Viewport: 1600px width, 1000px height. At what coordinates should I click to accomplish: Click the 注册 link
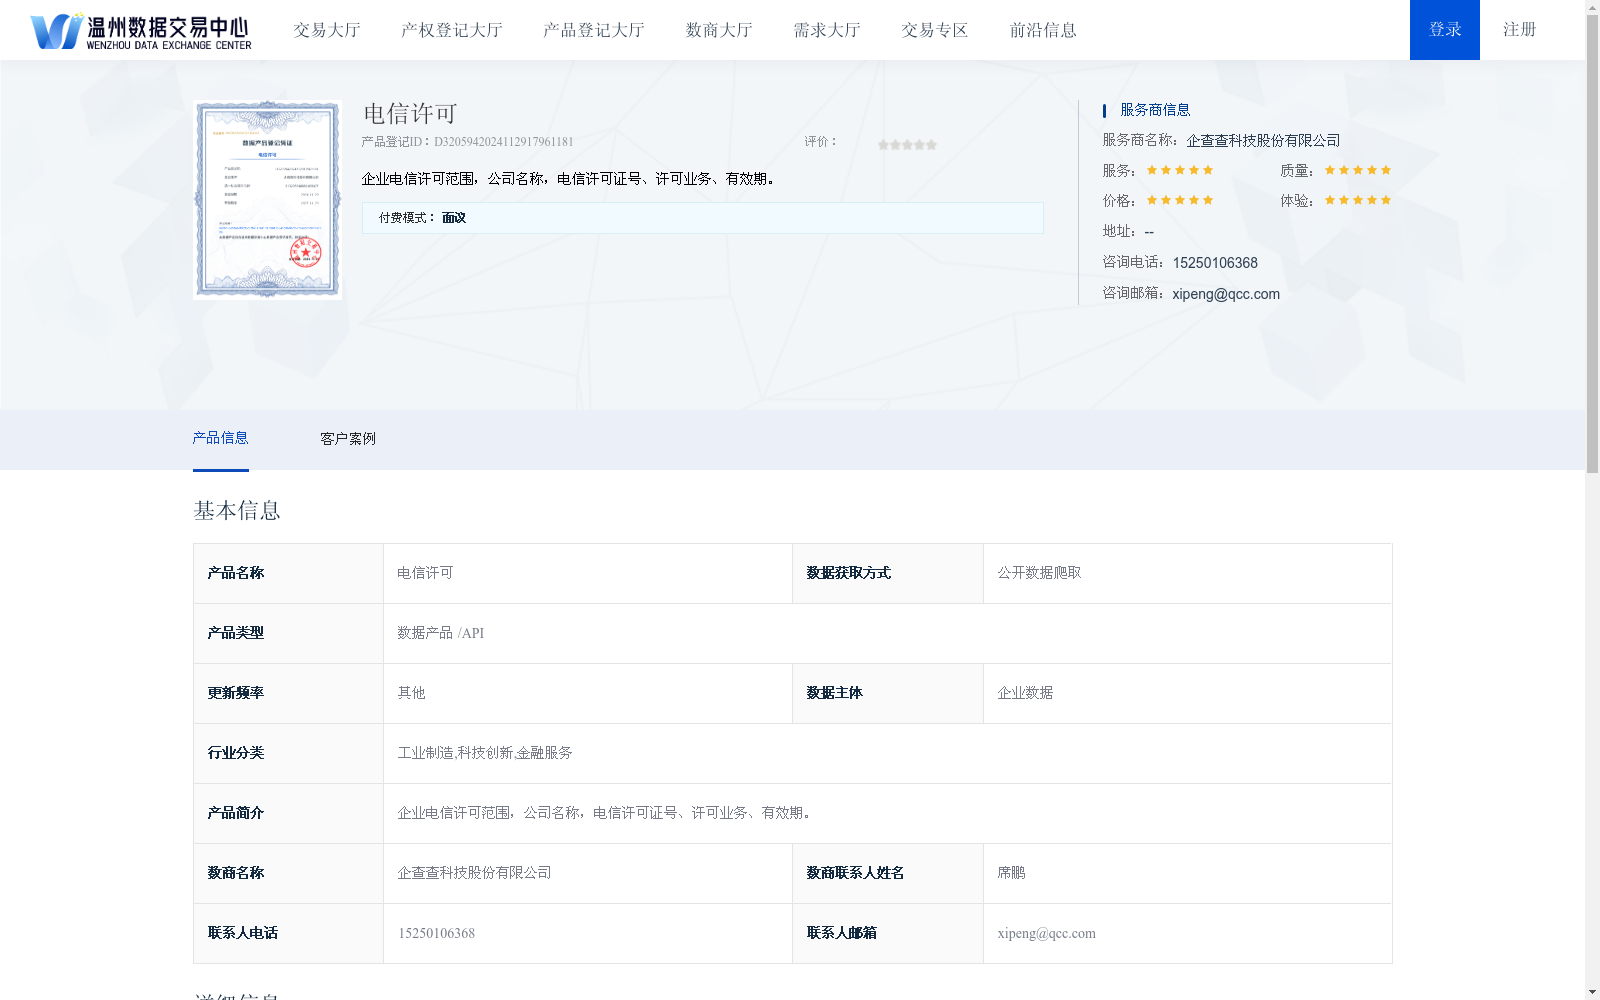[1520, 30]
